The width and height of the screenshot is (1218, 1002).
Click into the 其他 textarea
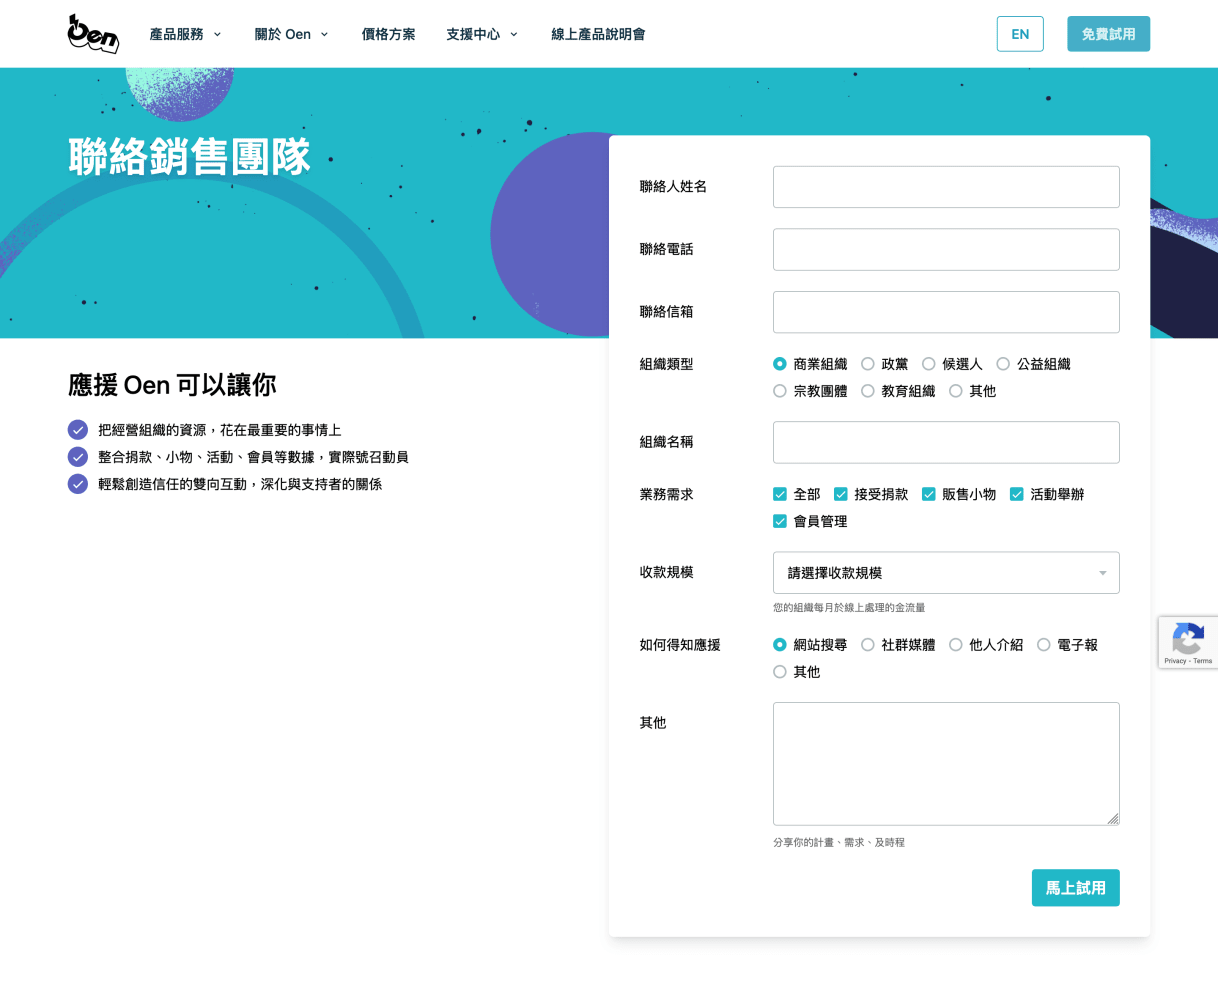click(x=946, y=764)
